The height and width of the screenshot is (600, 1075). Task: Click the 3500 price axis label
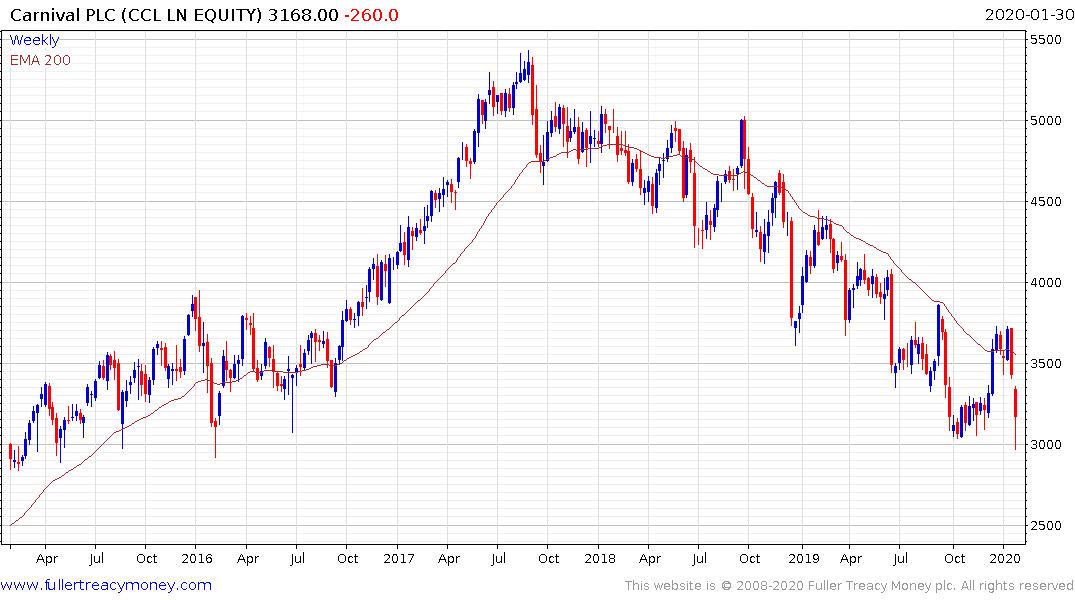tap(1046, 363)
